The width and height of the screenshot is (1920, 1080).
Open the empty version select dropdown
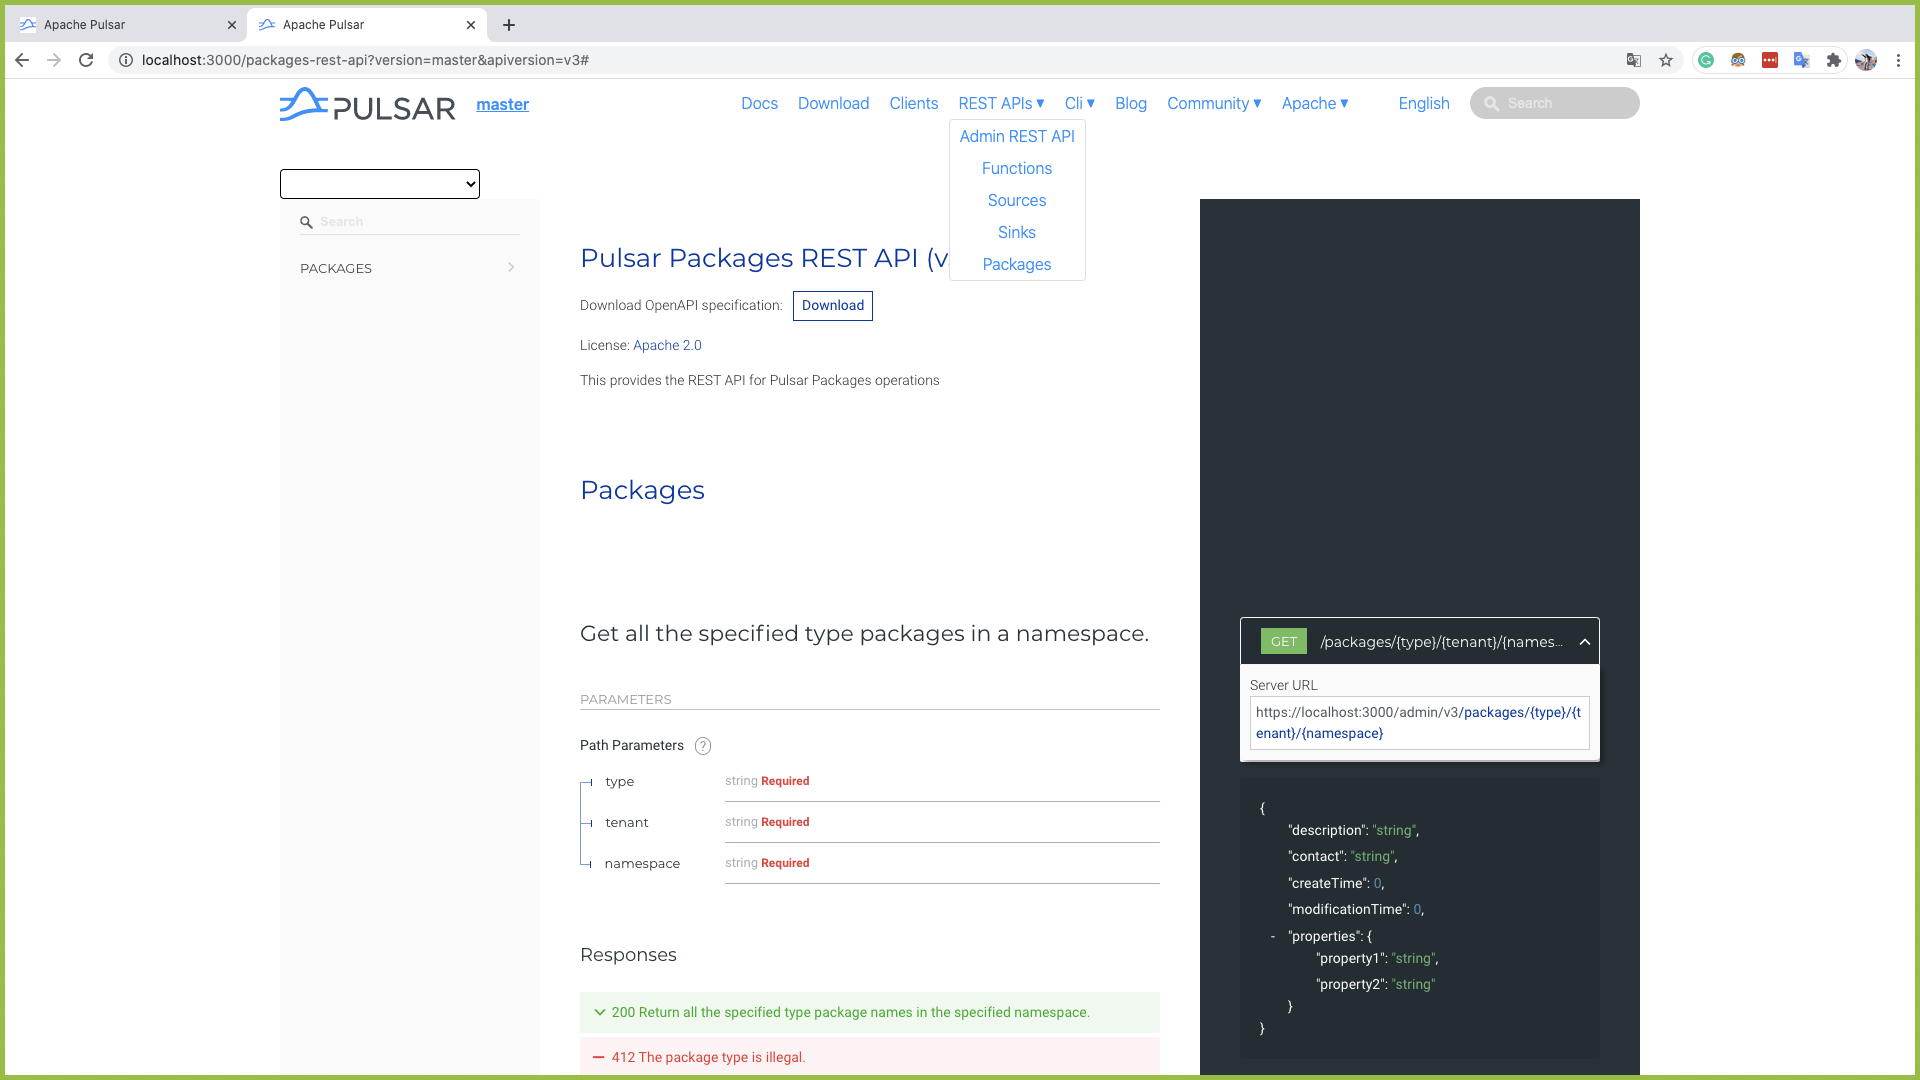tap(380, 184)
